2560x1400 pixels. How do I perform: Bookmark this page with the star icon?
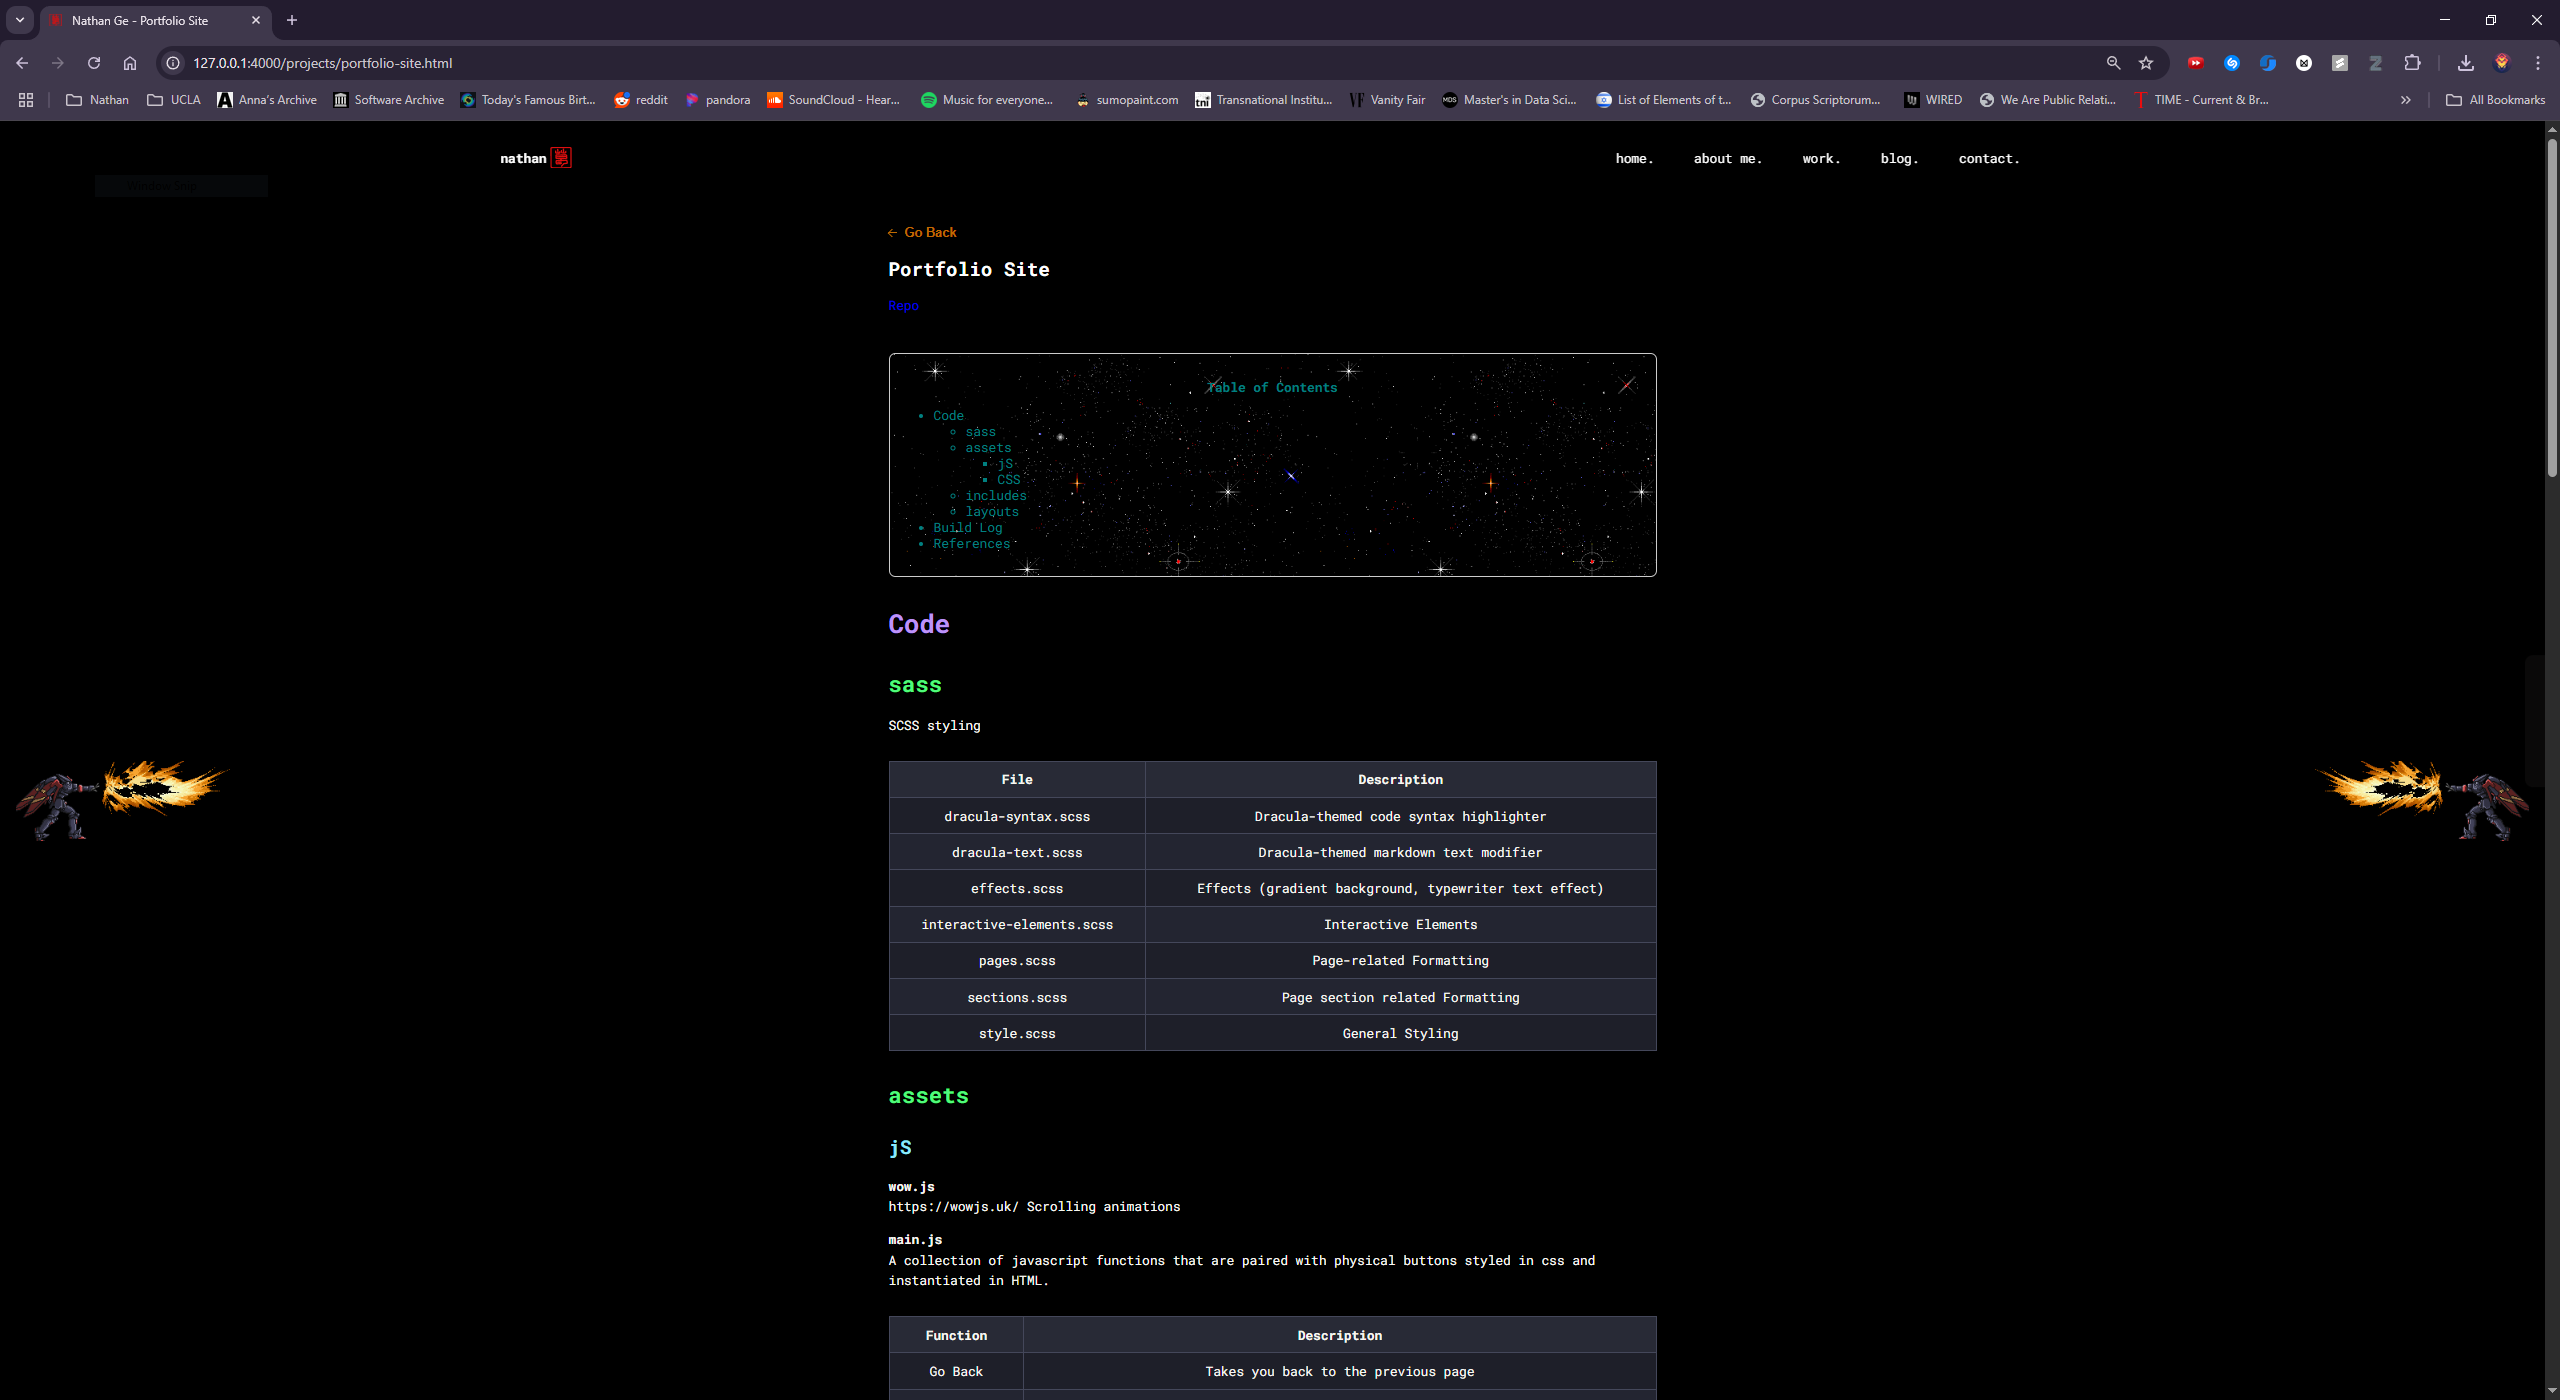click(2146, 63)
